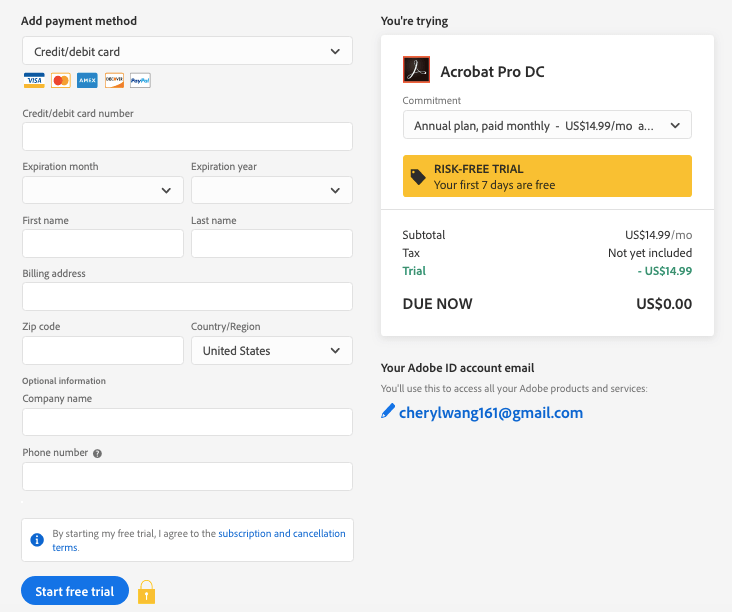Click the cherylwang161@gmail.com email link
This screenshot has height=612, width=732.
(490, 412)
